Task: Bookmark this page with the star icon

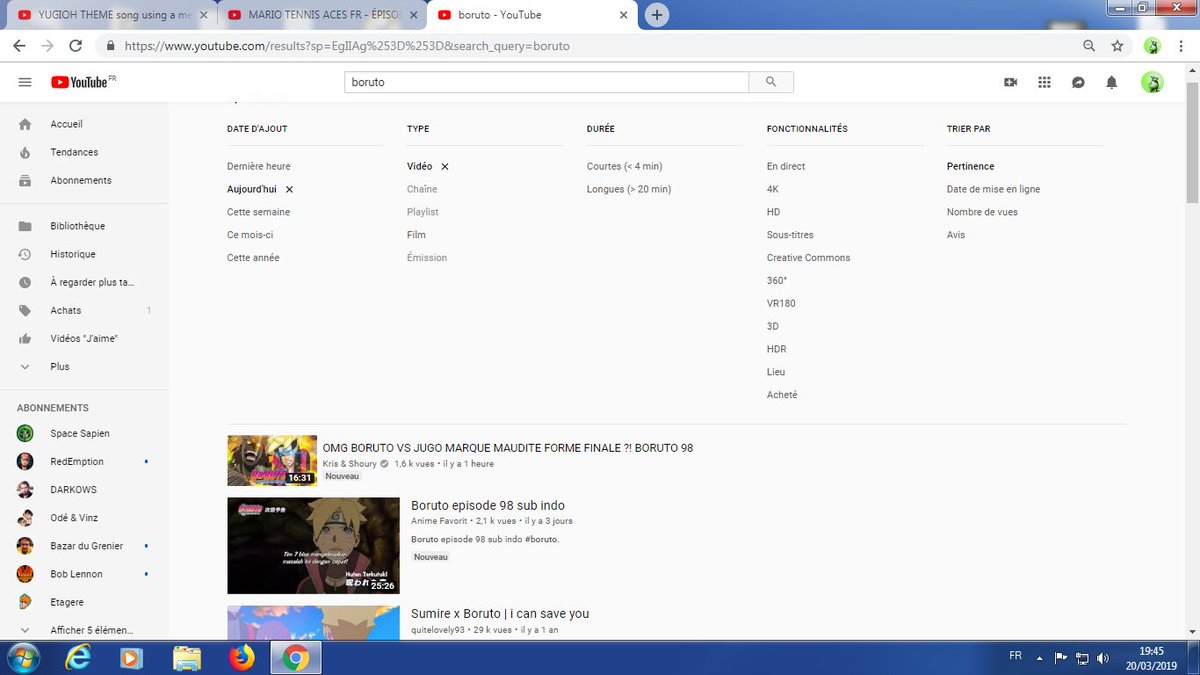Action: 1117,46
